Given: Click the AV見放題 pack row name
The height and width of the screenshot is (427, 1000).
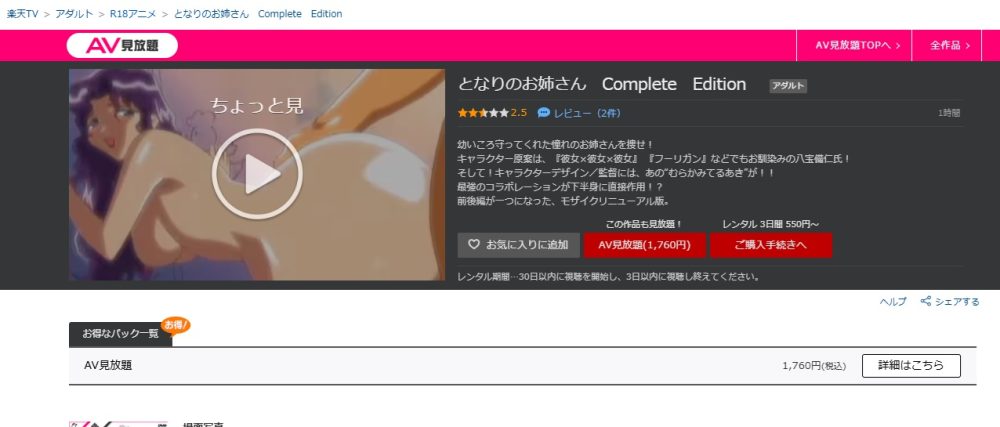Looking at the screenshot, I should 108,366.
